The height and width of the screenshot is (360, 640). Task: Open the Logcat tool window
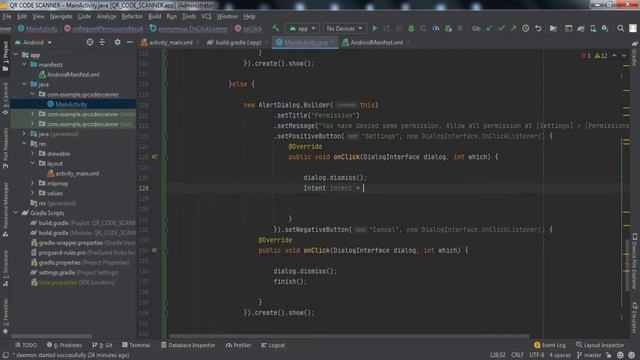point(273,345)
